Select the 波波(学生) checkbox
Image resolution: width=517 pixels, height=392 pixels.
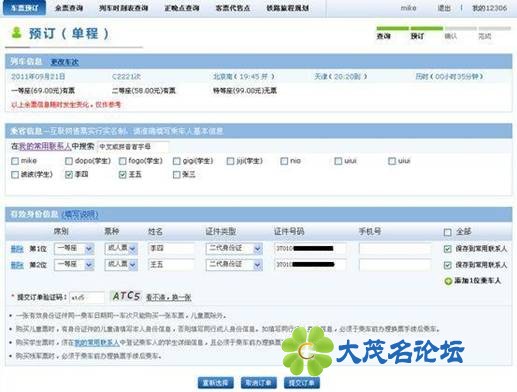[15, 175]
